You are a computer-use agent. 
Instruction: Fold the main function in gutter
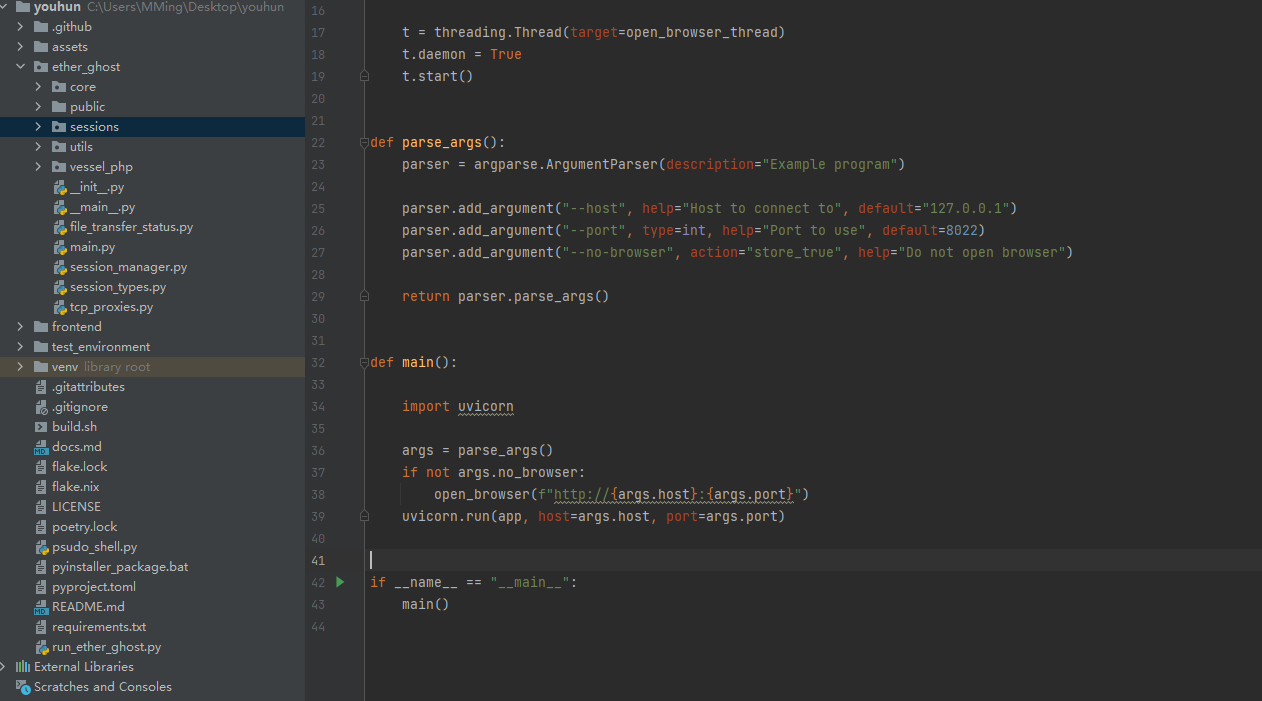[364, 362]
